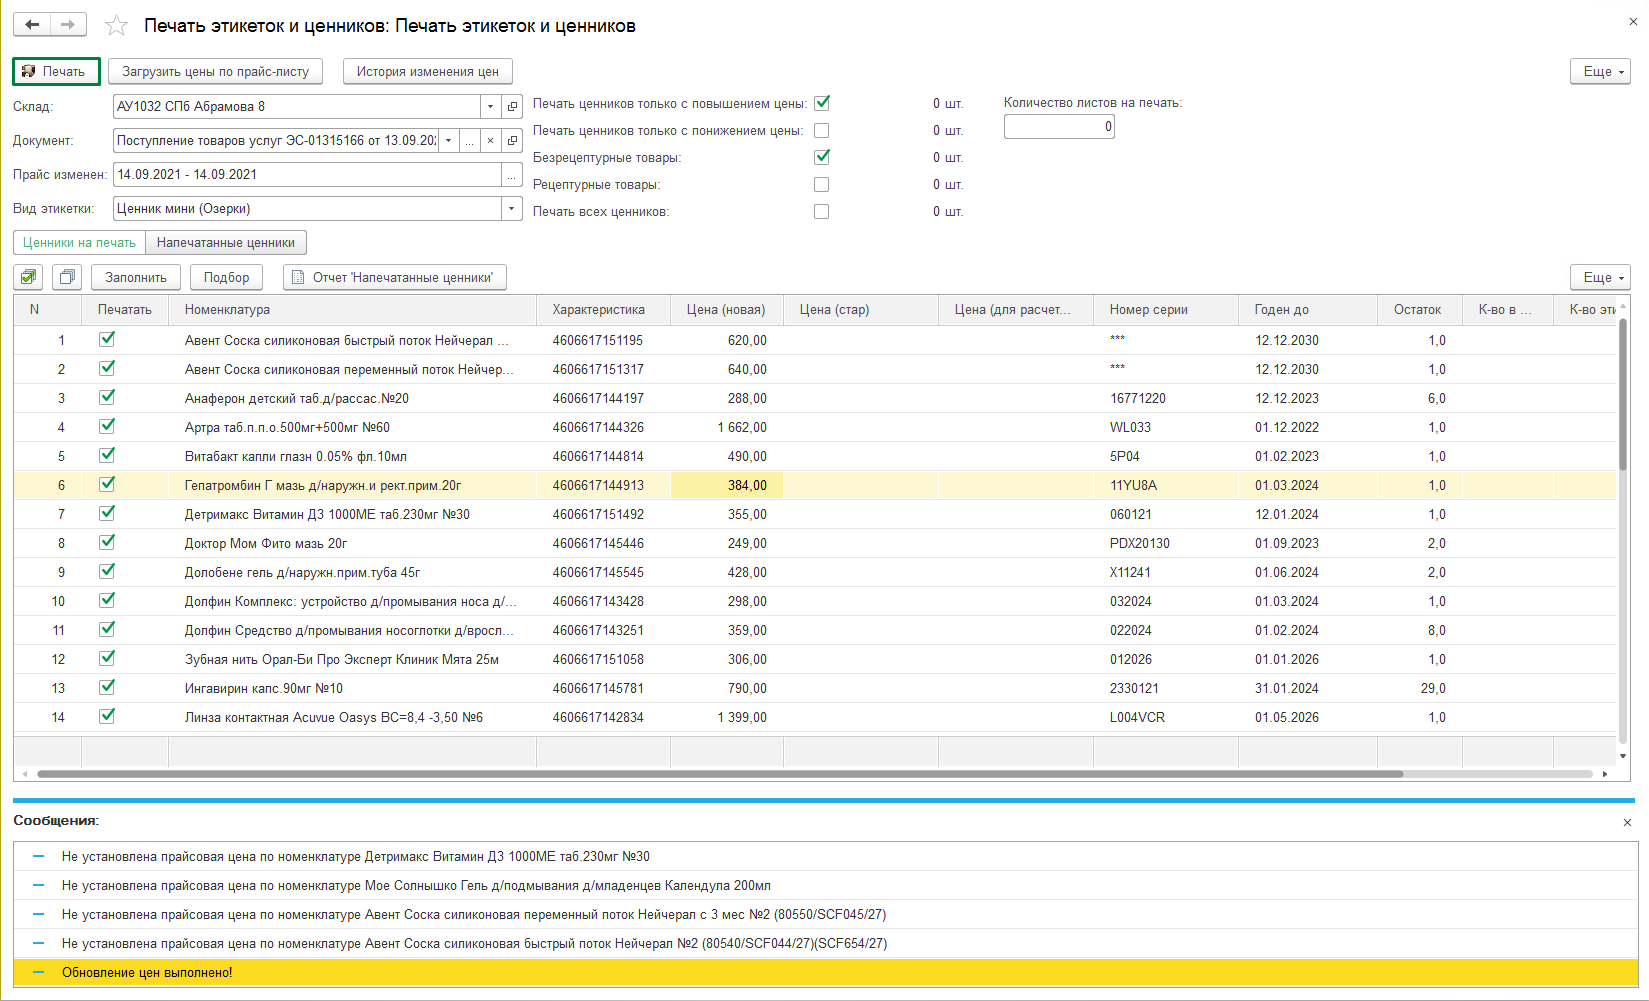This screenshot has width=1649, height=1001.
Task: Click the История изменения цен button
Action: tap(427, 72)
